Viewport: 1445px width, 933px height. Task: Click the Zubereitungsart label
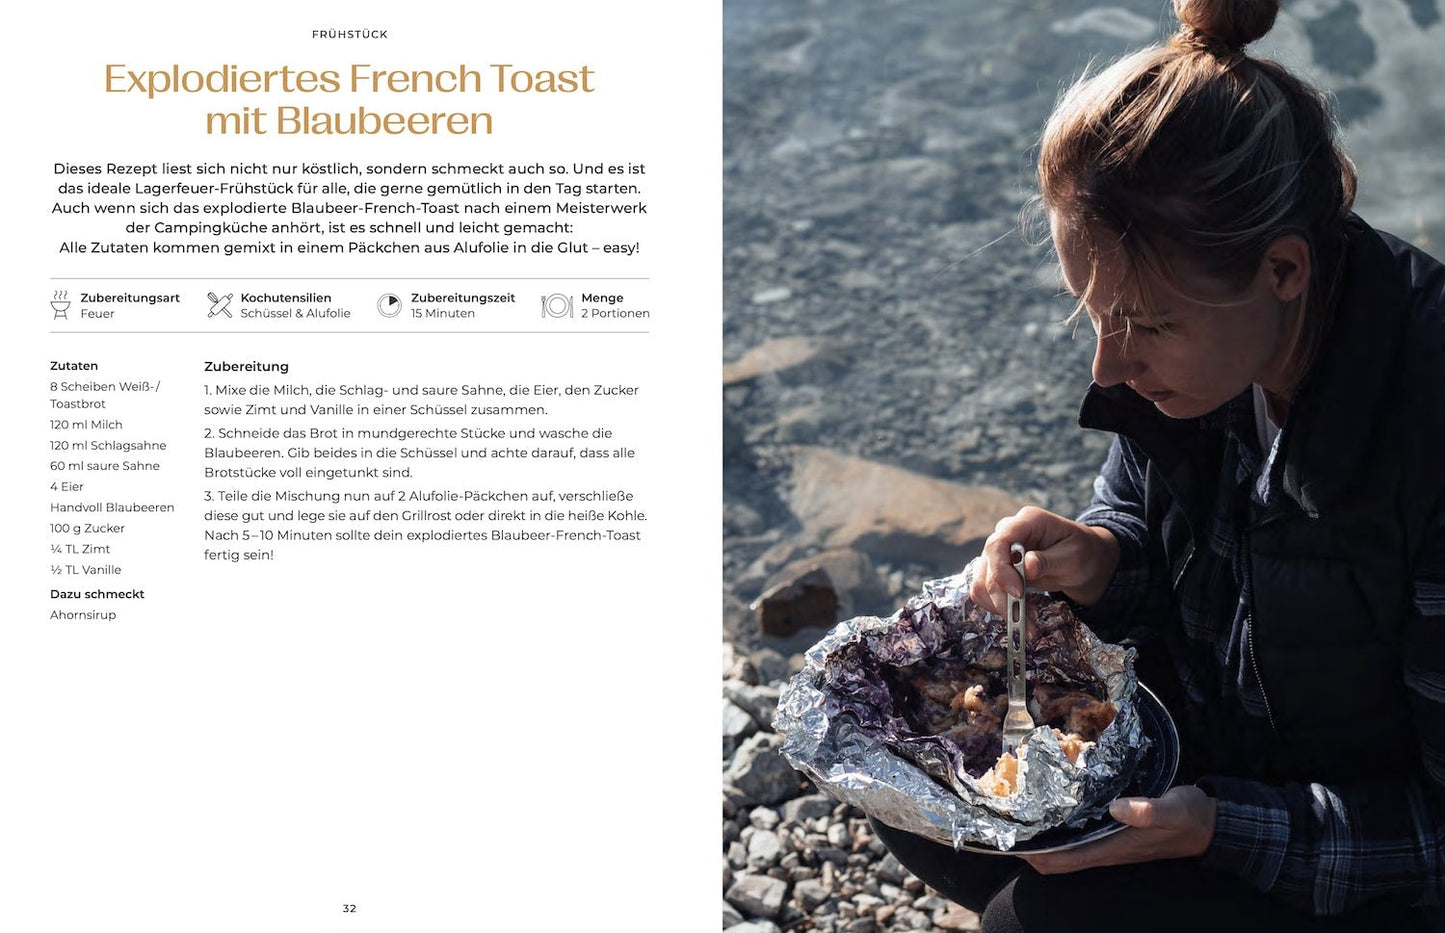(x=130, y=298)
